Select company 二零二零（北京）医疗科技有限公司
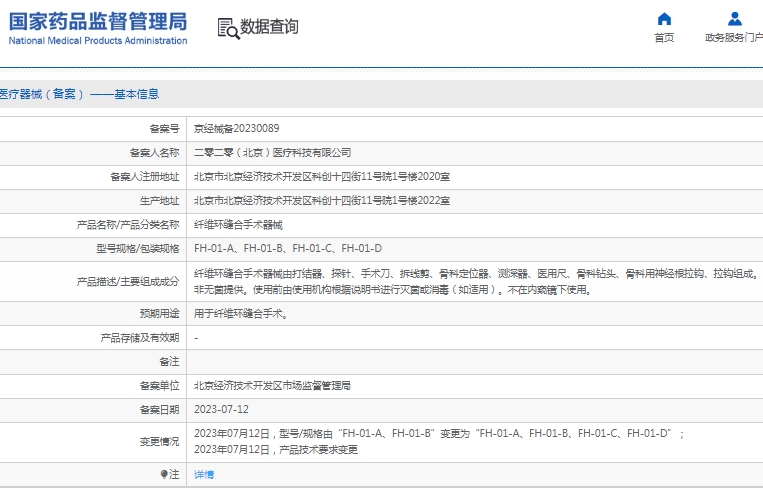763x490 pixels. click(272, 153)
